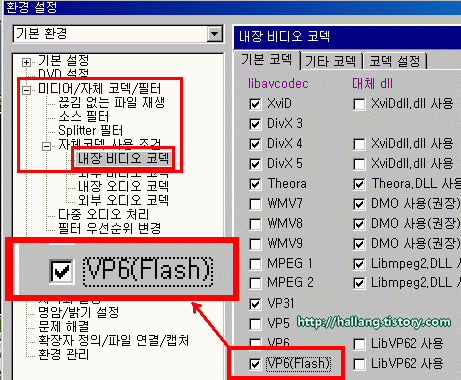Select 소스 필터 tree item
461x380 pixels.
point(83,116)
